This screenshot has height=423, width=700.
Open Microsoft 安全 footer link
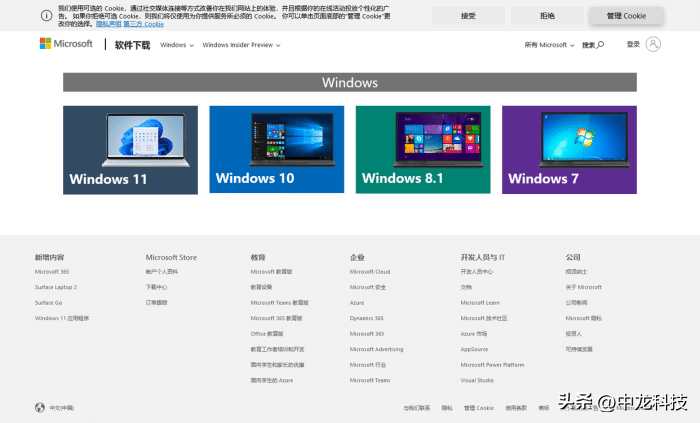tap(368, 287)
